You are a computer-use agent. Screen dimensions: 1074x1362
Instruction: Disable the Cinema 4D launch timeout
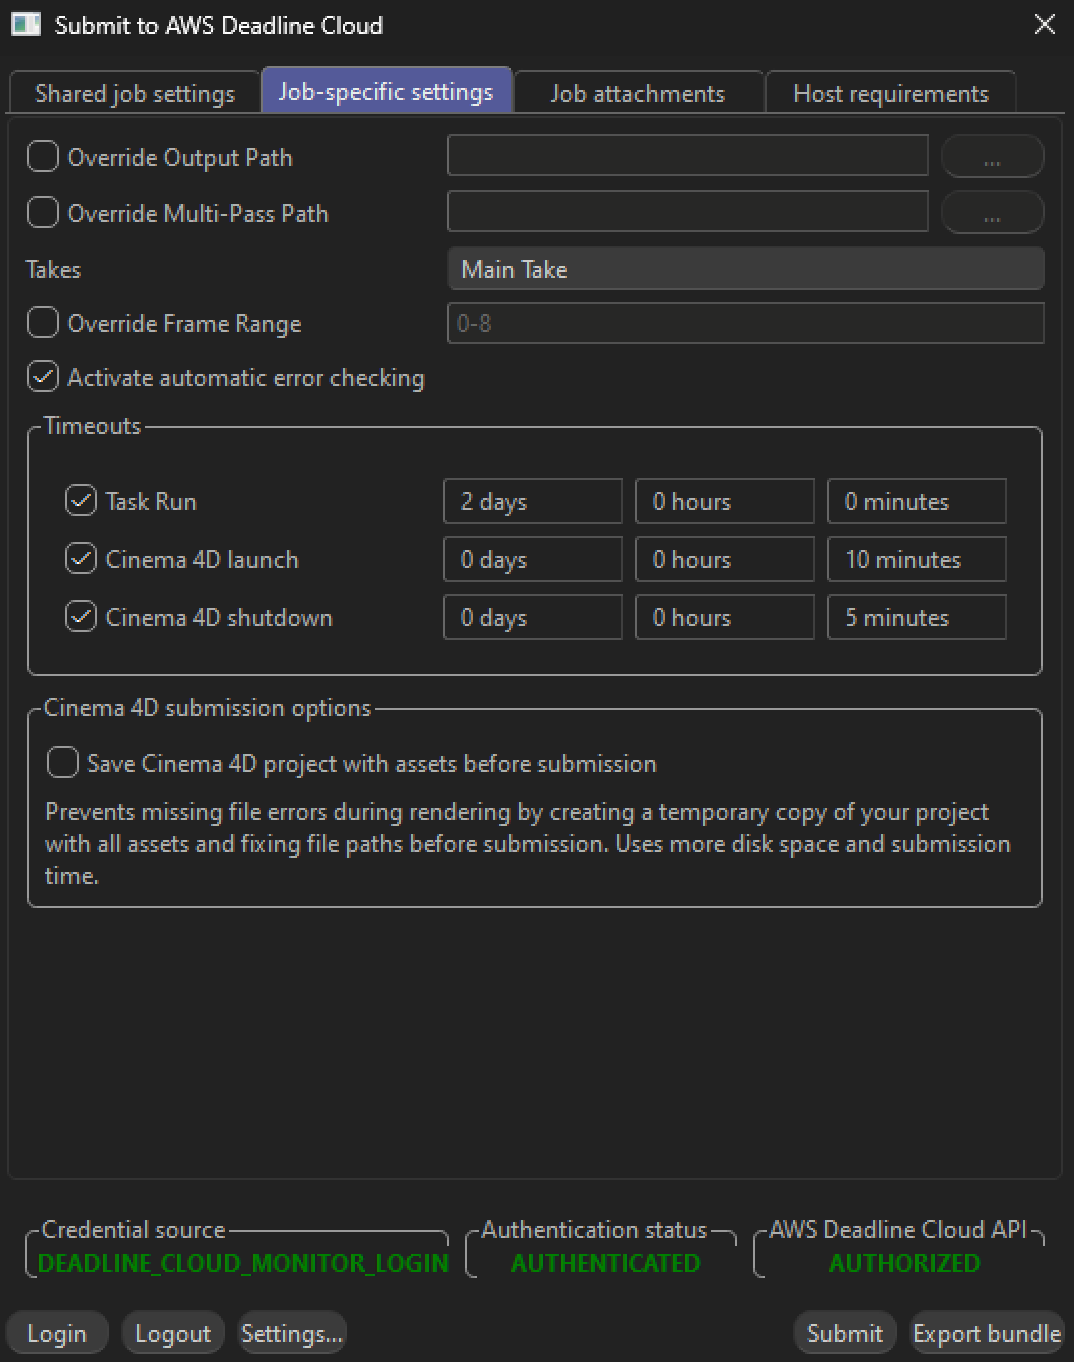point(82,558)
